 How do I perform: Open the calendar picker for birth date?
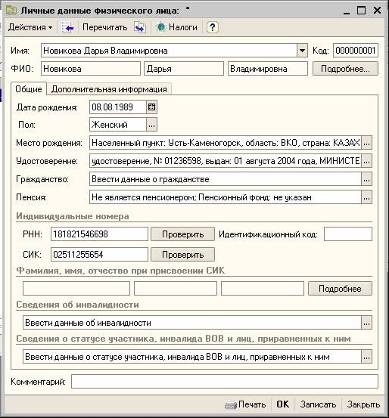tap(152, 107)
